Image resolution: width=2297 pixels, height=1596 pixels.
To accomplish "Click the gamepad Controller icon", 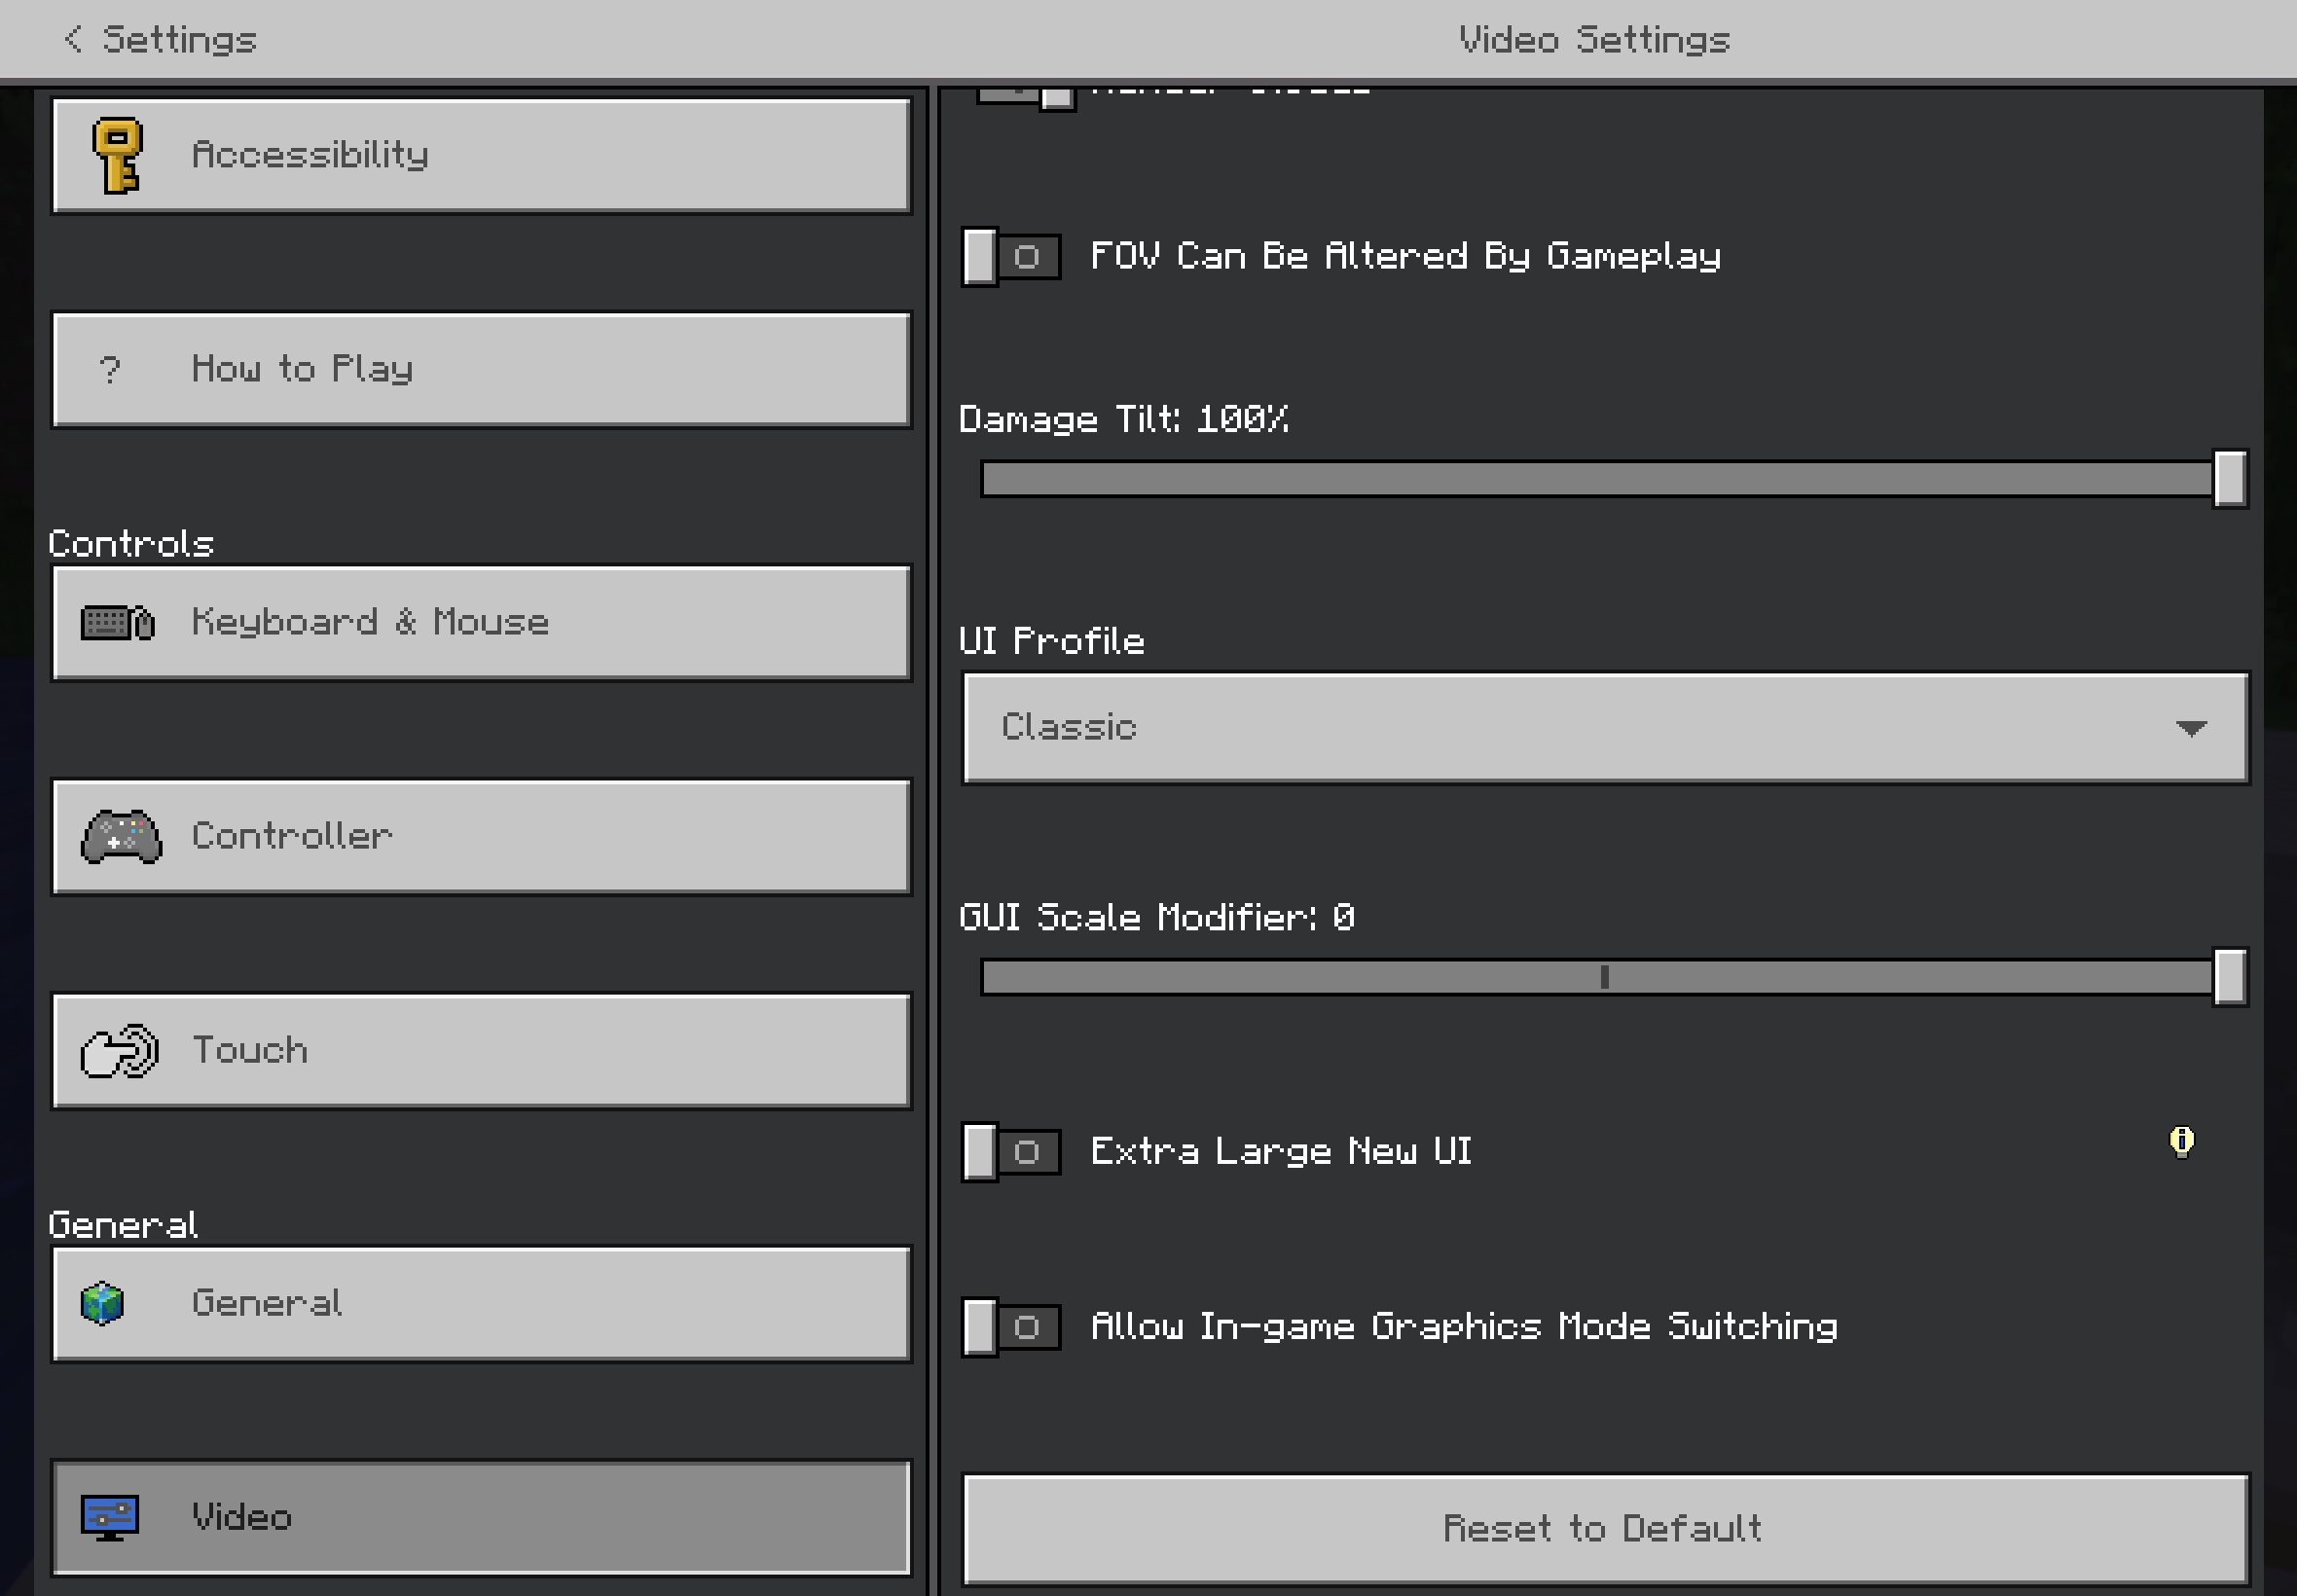I will (121, 837).
